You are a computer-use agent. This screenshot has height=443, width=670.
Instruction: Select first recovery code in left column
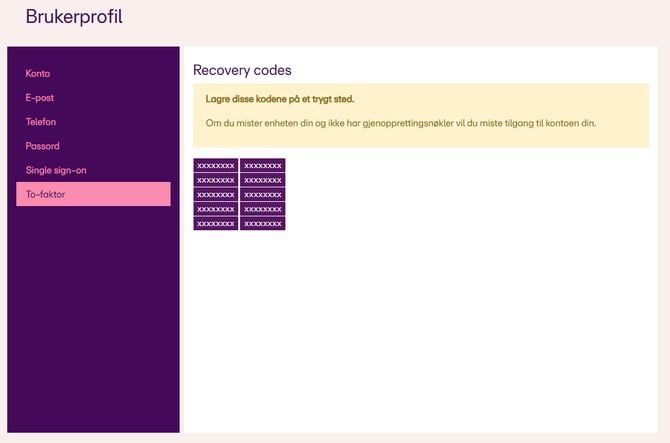215,165
